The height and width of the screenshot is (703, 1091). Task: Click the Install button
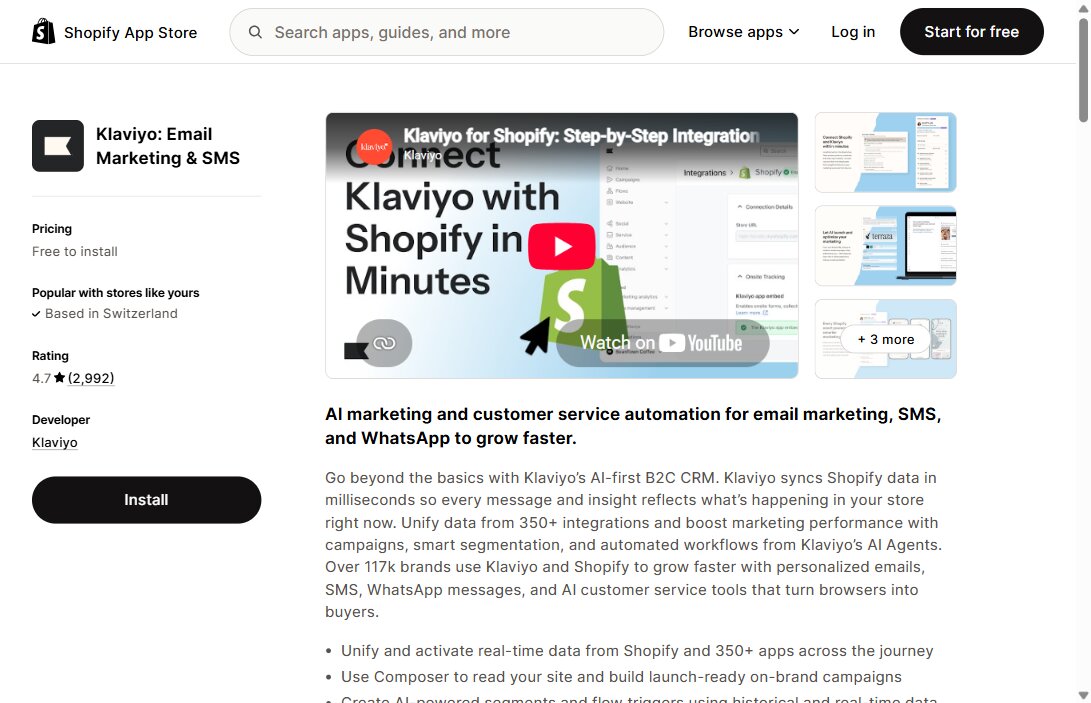point(146,500)
